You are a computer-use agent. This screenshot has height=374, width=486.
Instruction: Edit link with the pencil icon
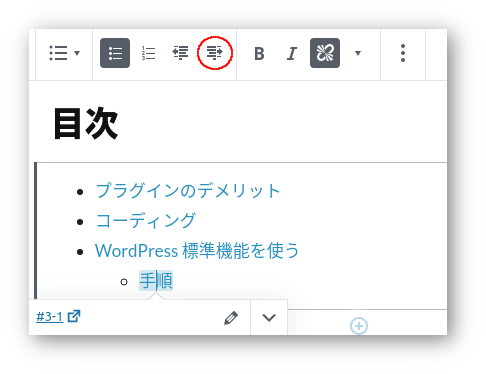pos(231,318)
